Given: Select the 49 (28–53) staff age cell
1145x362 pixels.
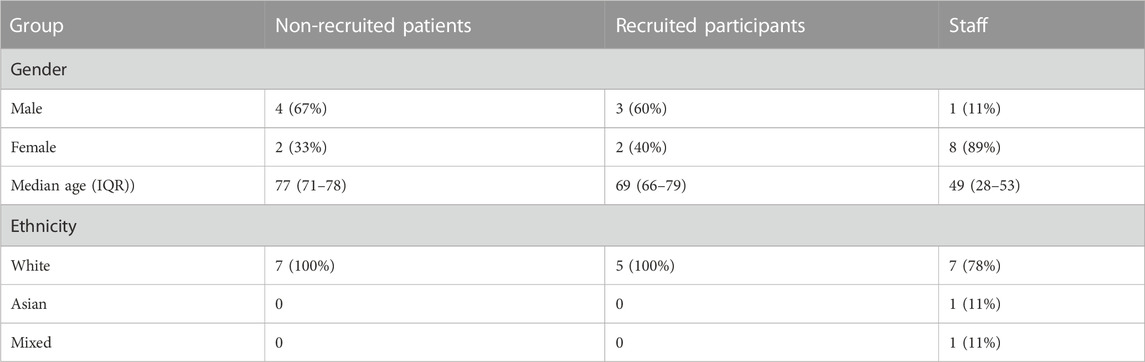Looking at the screenshot, I should (984, 185).
